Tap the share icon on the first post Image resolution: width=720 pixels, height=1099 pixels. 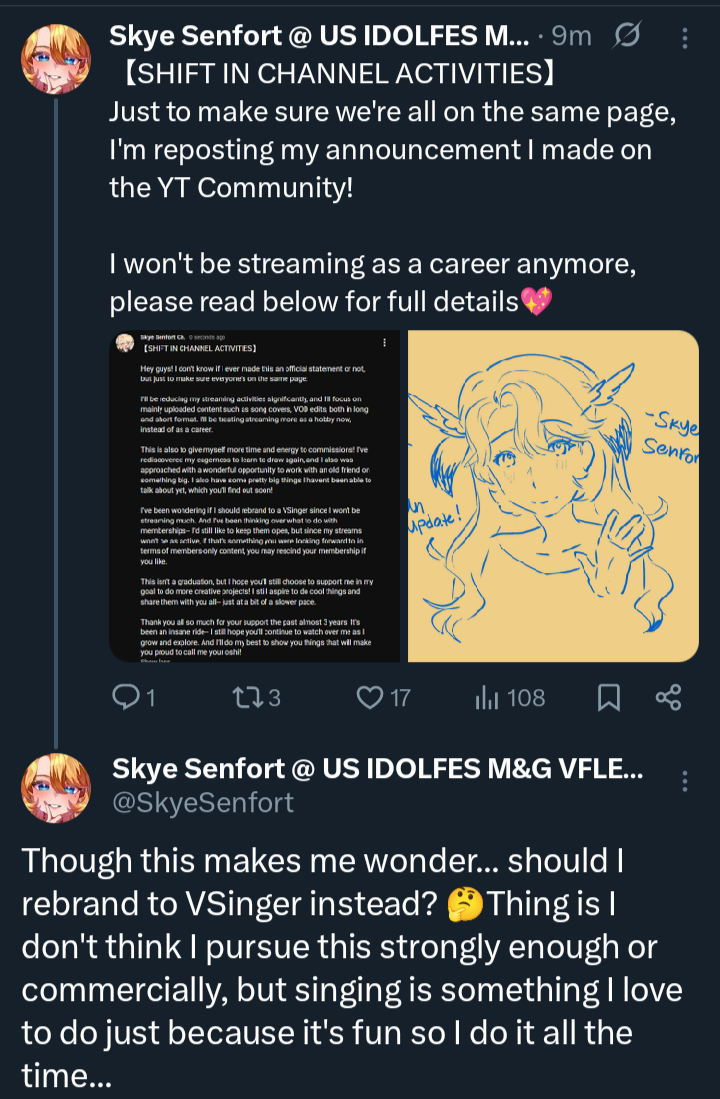(667, 697)
